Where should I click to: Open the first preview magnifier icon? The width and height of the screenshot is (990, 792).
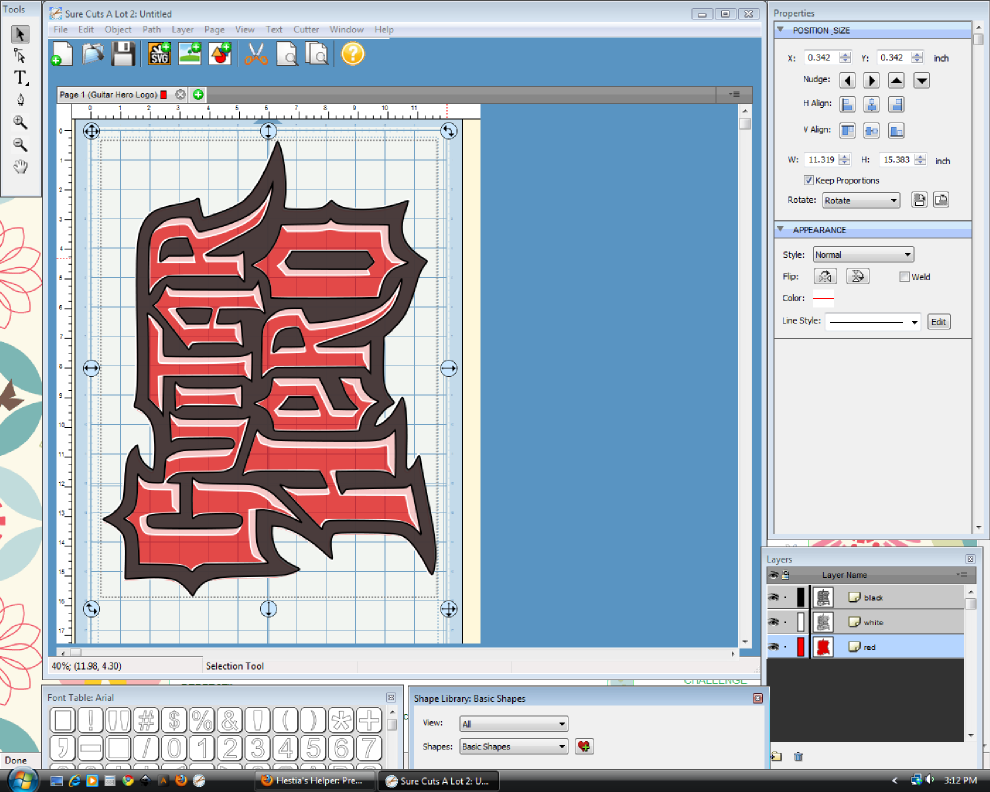(287, 54)
